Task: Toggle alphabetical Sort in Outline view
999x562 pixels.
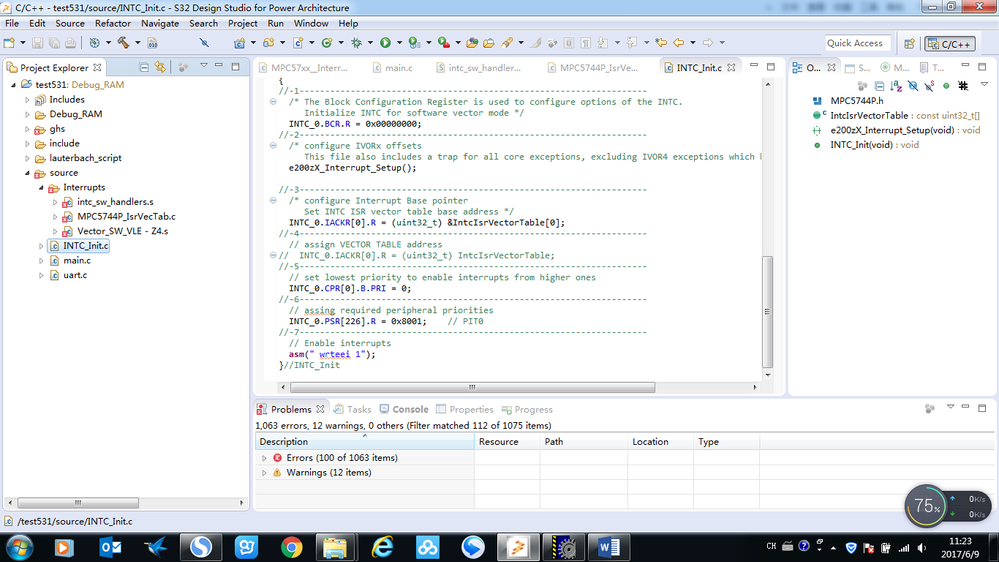Action: click(x=896, y=85)
